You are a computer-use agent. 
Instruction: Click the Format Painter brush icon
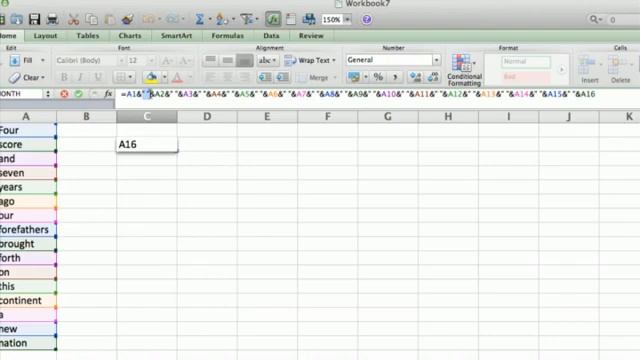pyautogui.click(x=128, y=19)
